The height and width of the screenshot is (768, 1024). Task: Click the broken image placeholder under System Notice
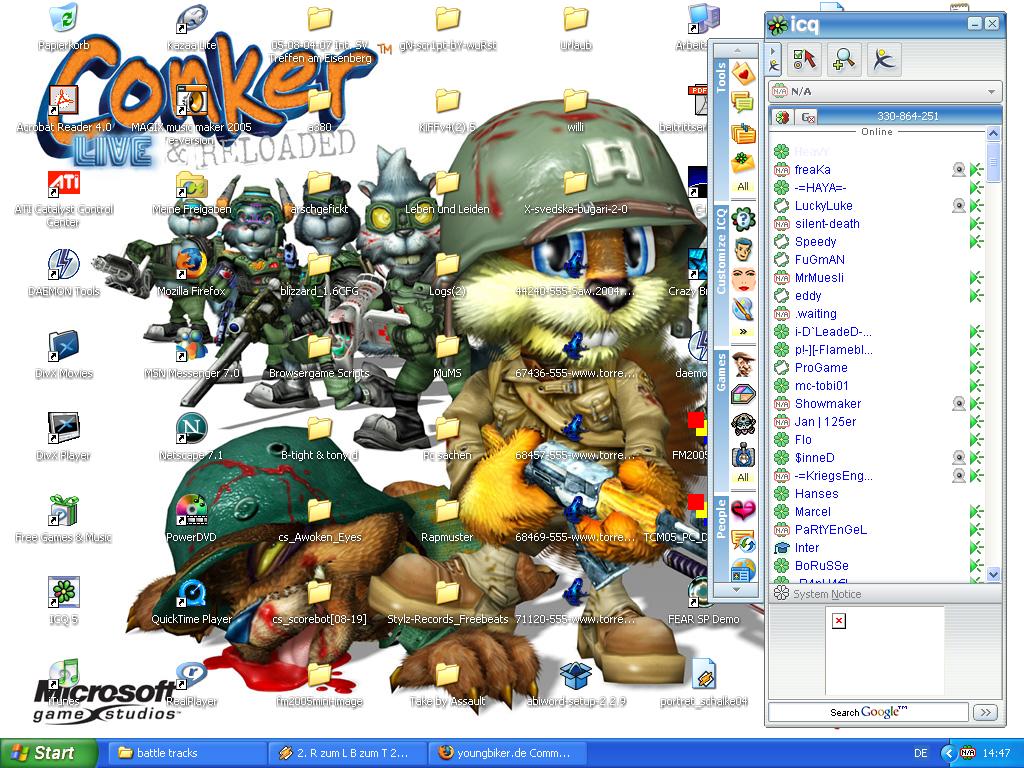[x=839, y=620]
